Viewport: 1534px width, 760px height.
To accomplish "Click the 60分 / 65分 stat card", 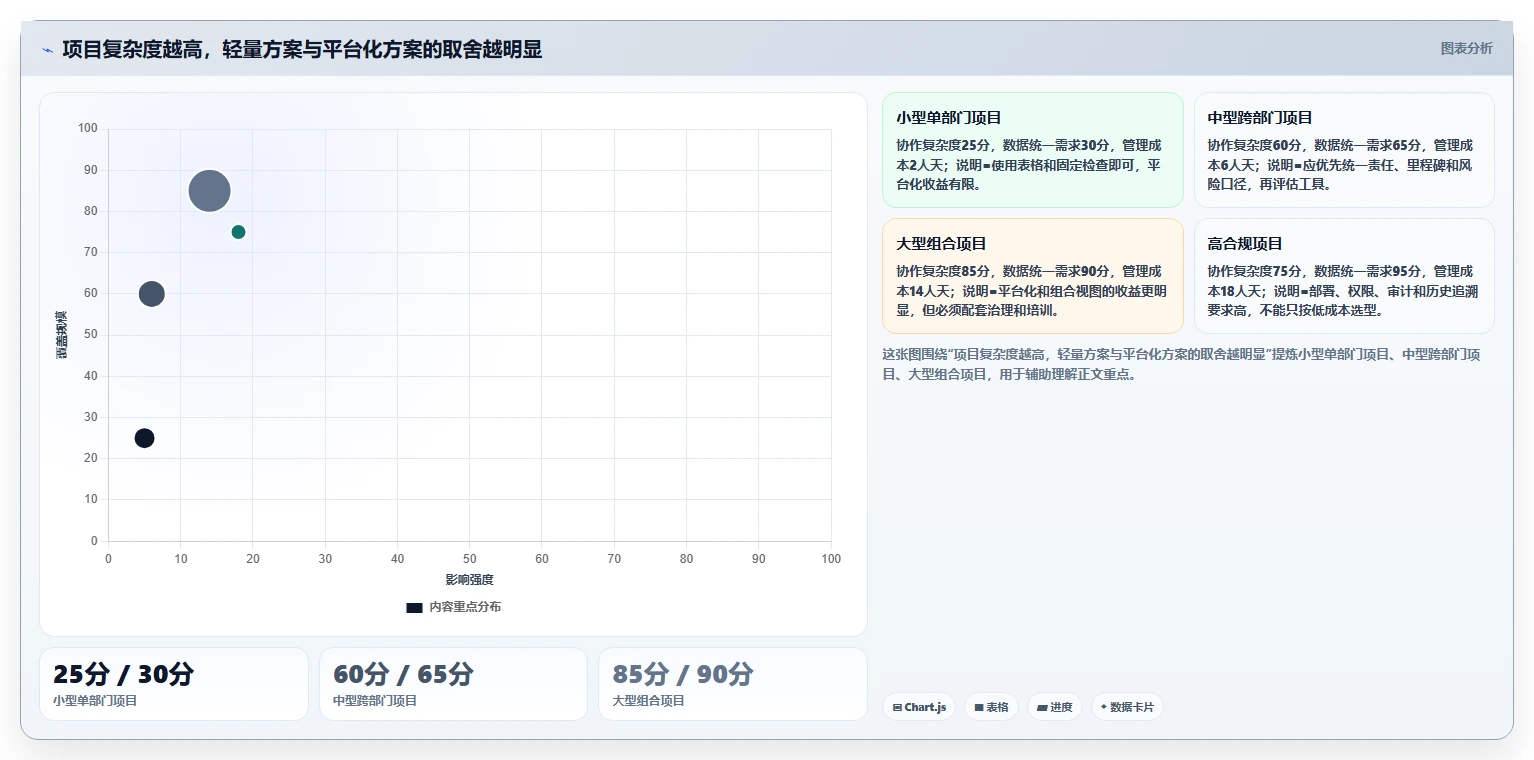I will click(x=453, y=684).
